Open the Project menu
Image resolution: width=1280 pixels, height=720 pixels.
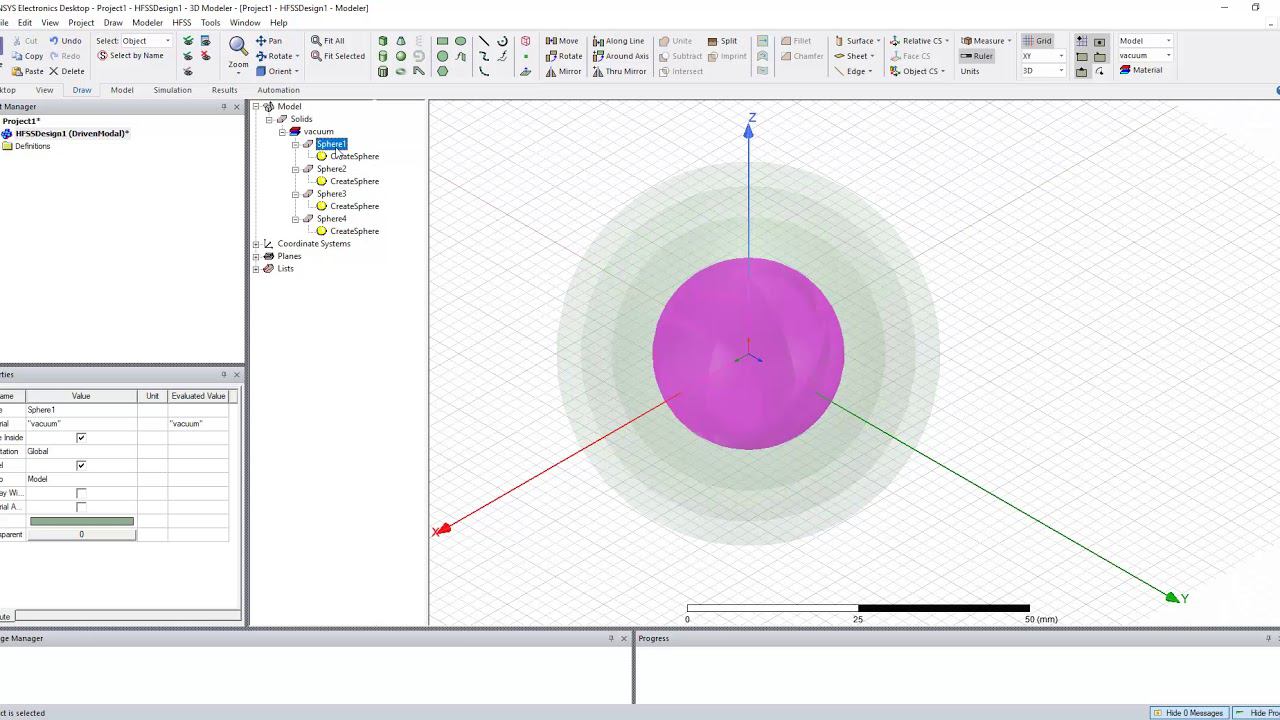pos(81,23)
